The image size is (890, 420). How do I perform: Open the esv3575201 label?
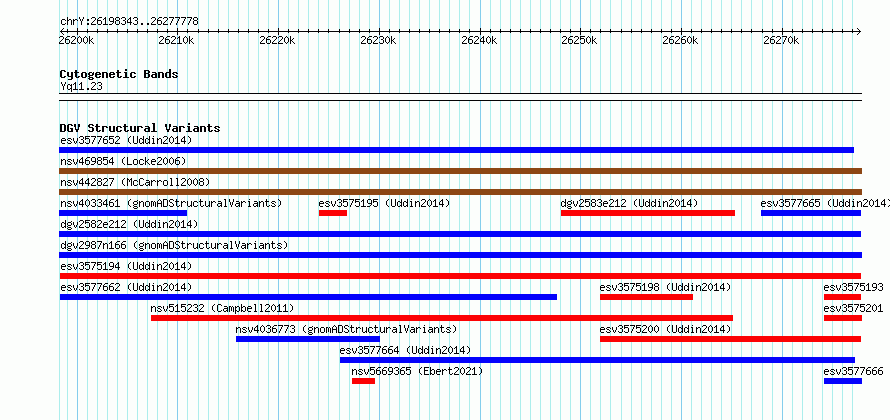pos(854,308)
